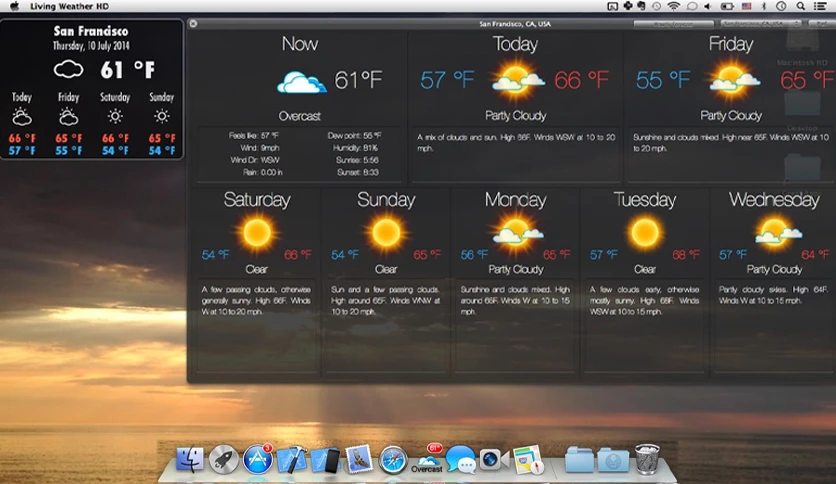
Task: Click the Wednesday heading in forecast window
Action: (x=774, y=200)
